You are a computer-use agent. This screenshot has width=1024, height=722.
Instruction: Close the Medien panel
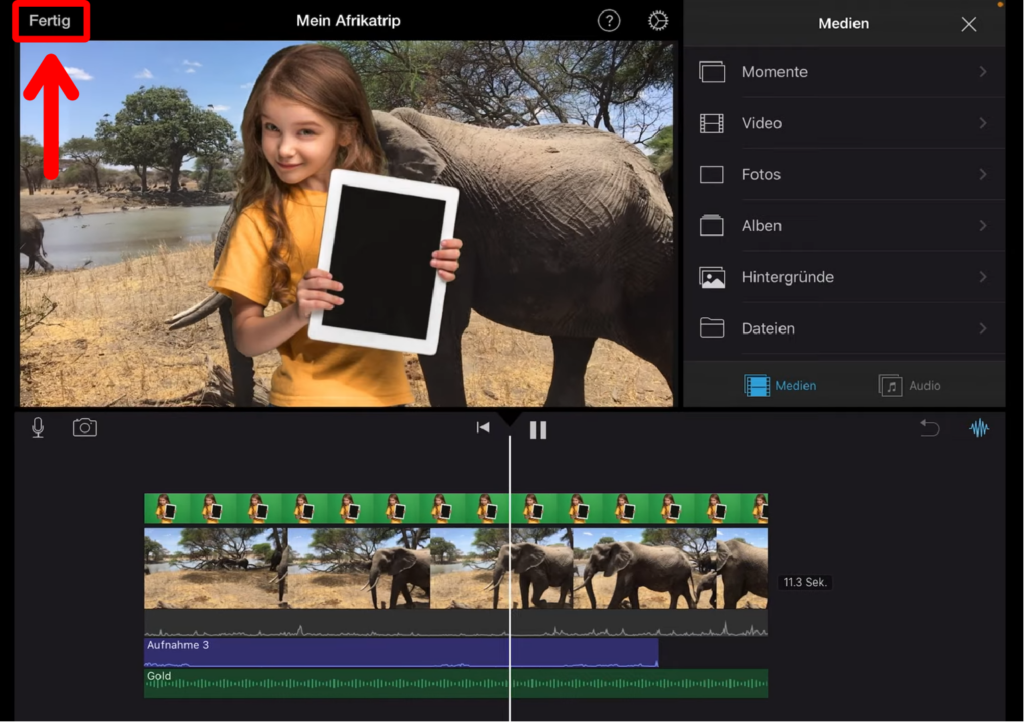pyautogui.click(x=968, y=25)
